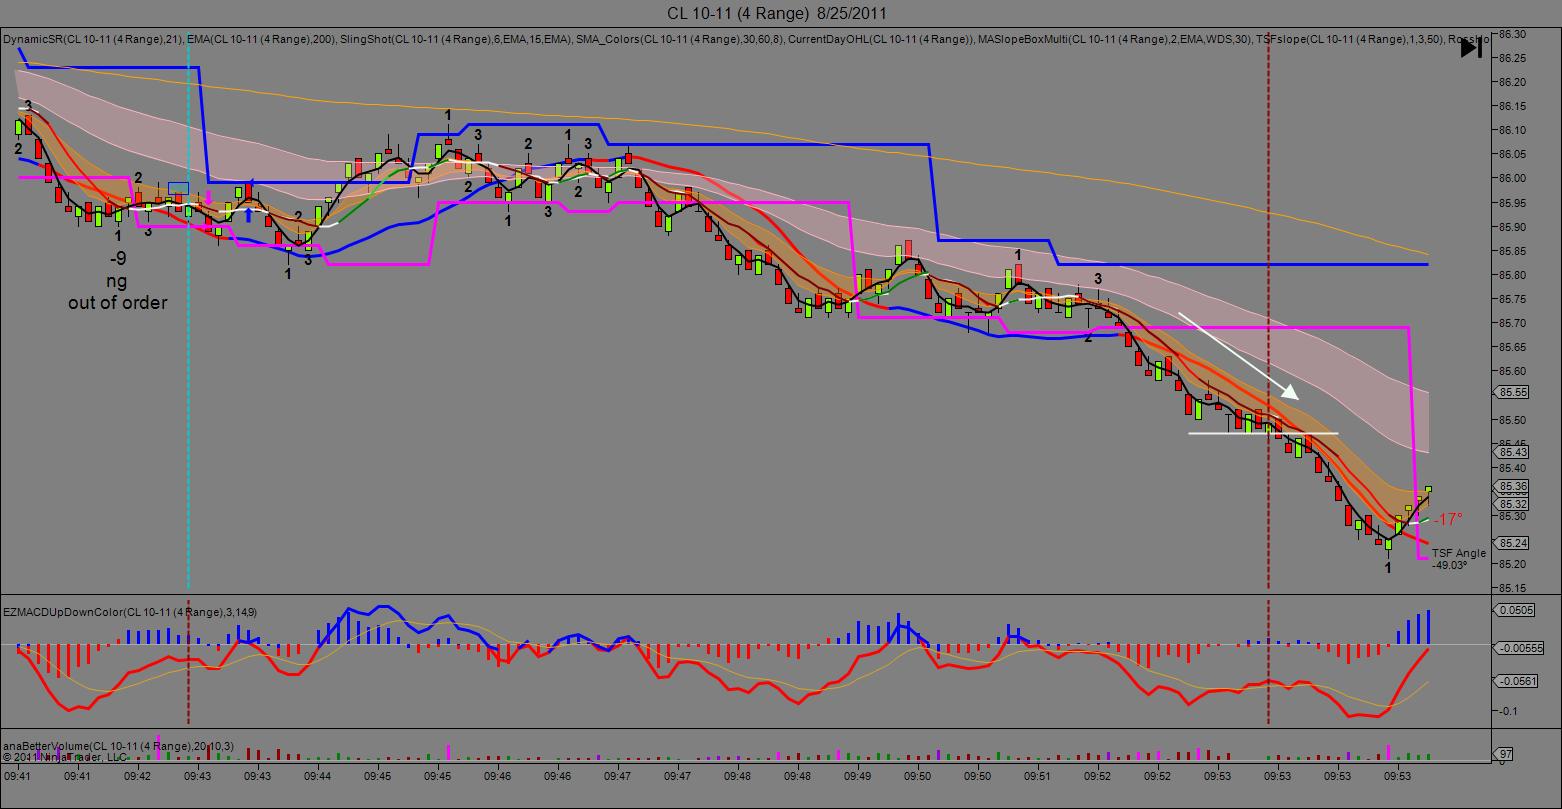Select the EZMACDUpDownColor panel label
This screenshot has width=1562, height=809.
pos(130,611)
